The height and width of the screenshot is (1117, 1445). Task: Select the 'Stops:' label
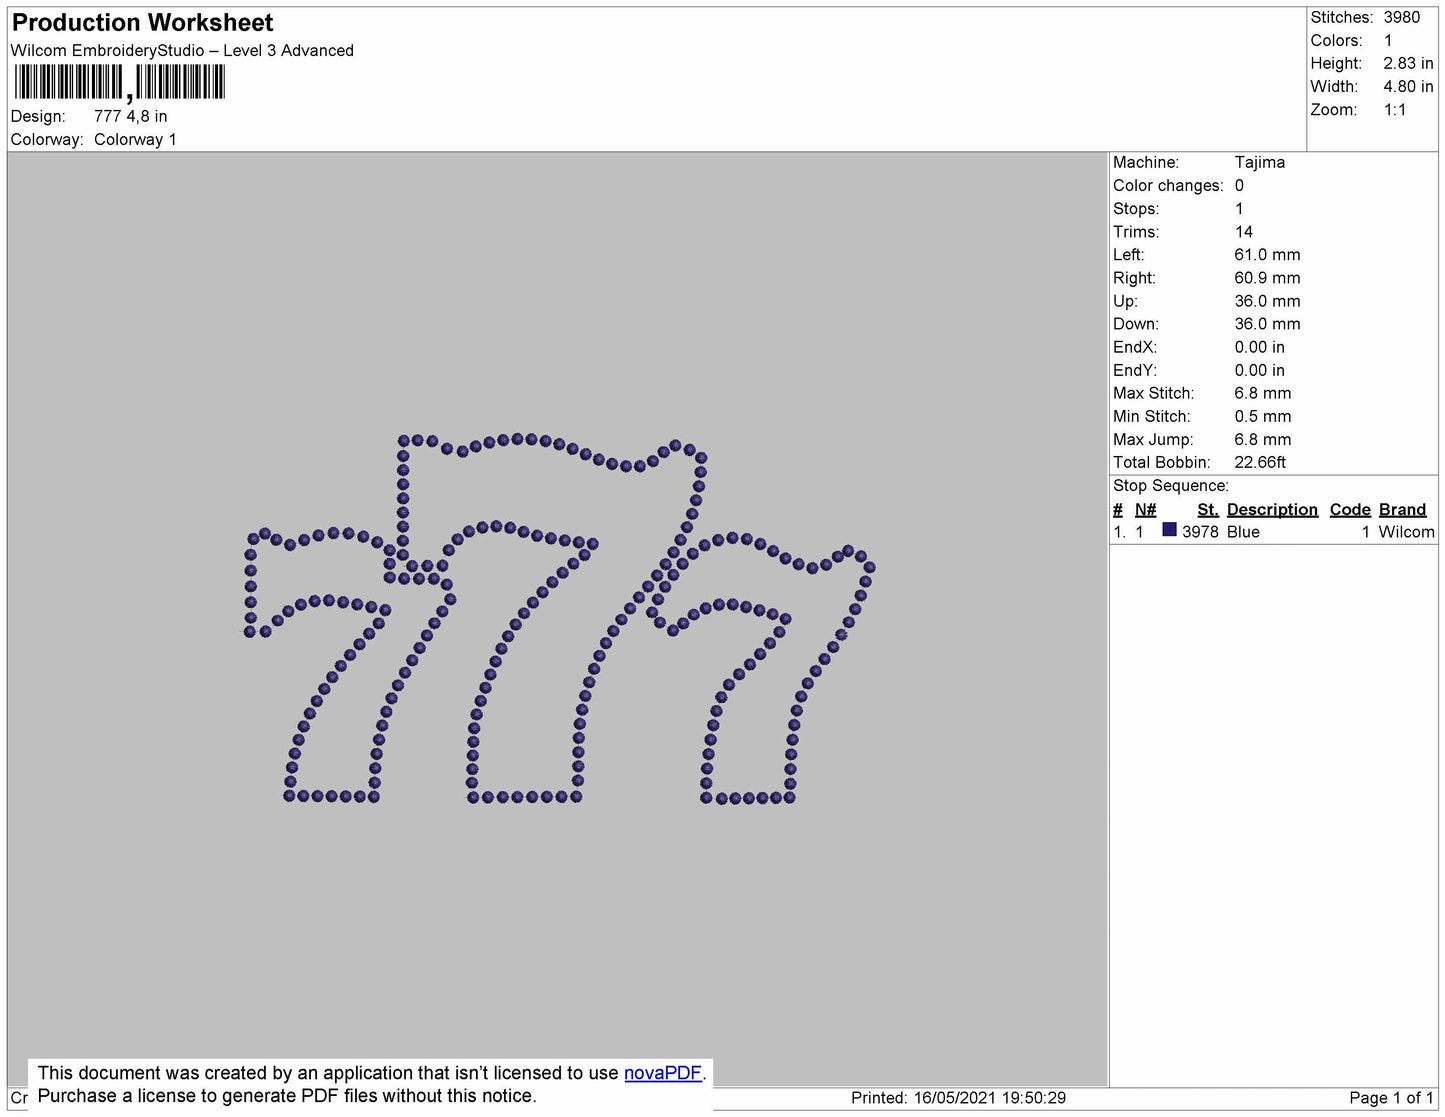pyautogui.click(x=1136, y=209)
